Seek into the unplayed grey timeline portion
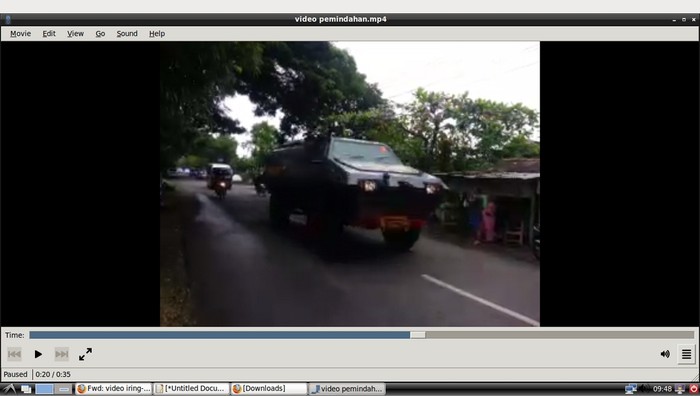Screen dimensions: 700x396 coord(559,335)
